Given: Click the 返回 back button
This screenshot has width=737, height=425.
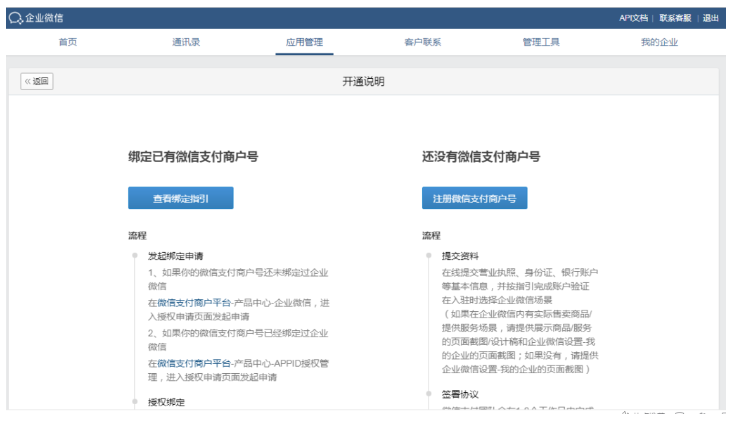Looking at the screenshot, I should 37,81.
